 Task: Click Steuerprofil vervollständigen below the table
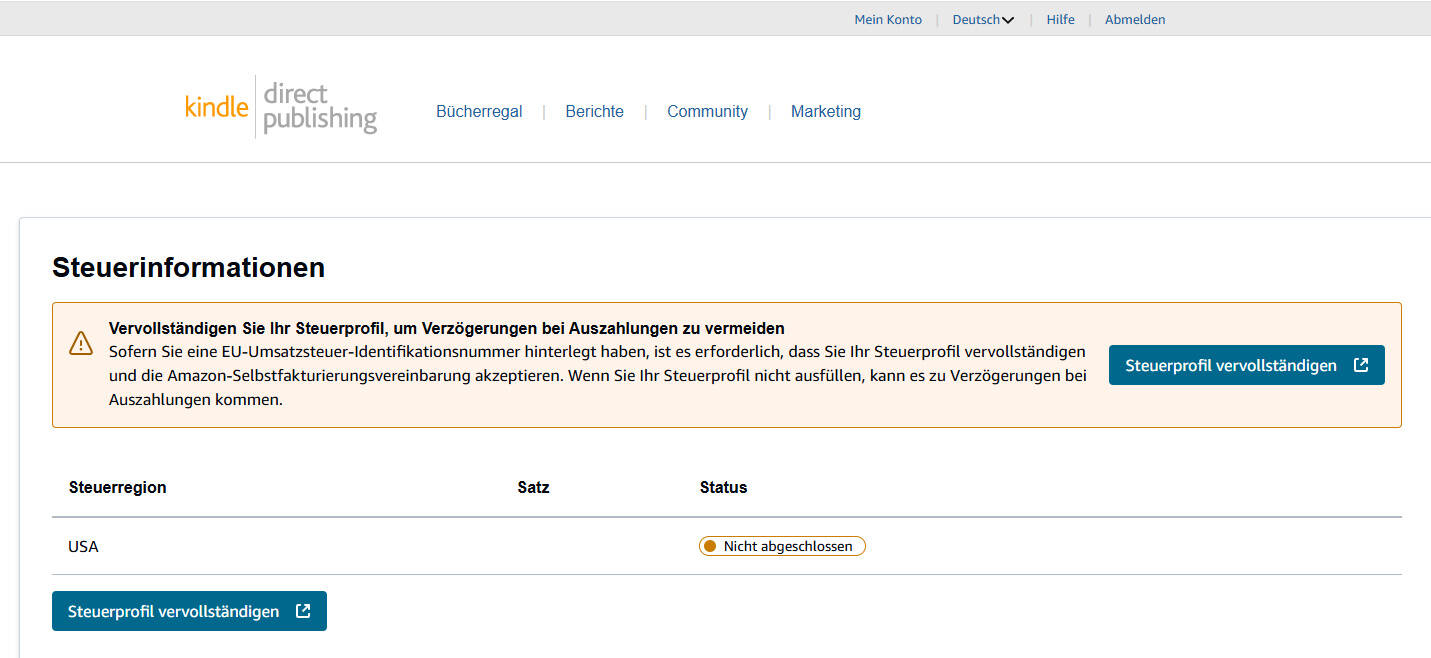pos(189,611)
